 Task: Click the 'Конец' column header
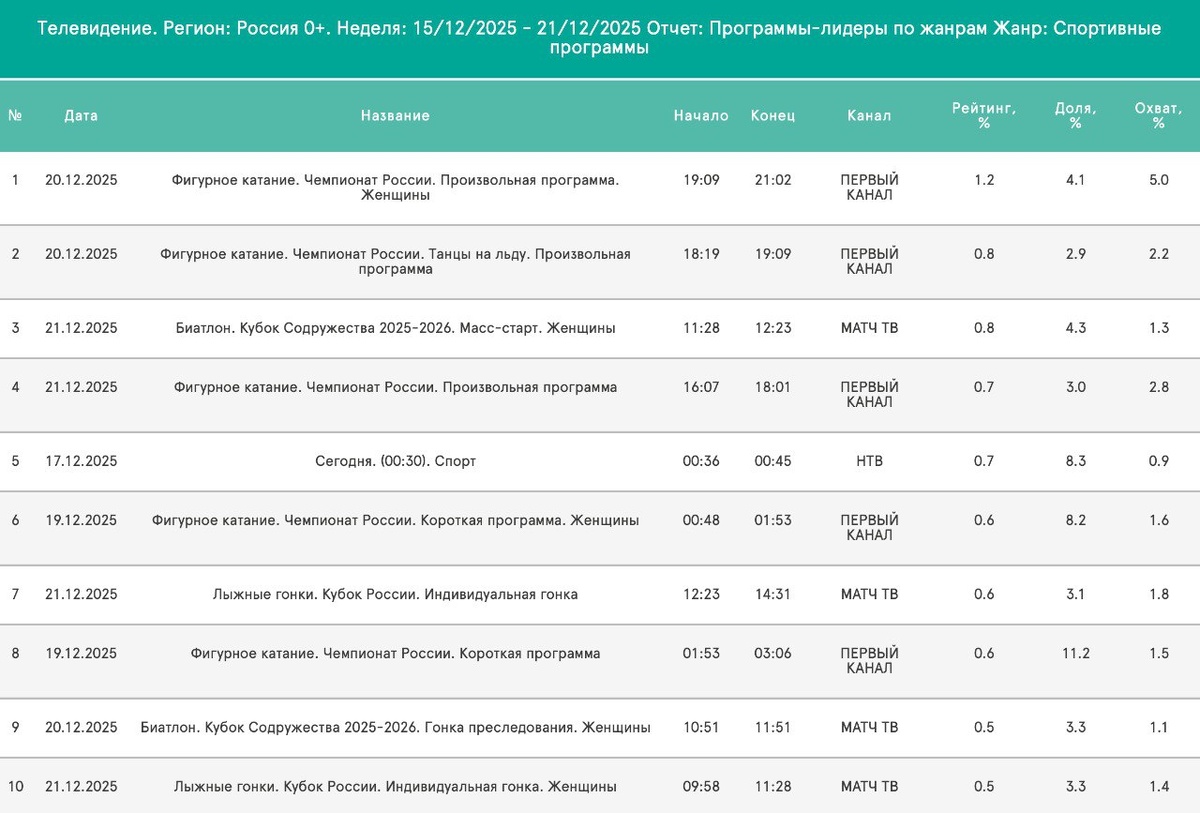[773, 116]
